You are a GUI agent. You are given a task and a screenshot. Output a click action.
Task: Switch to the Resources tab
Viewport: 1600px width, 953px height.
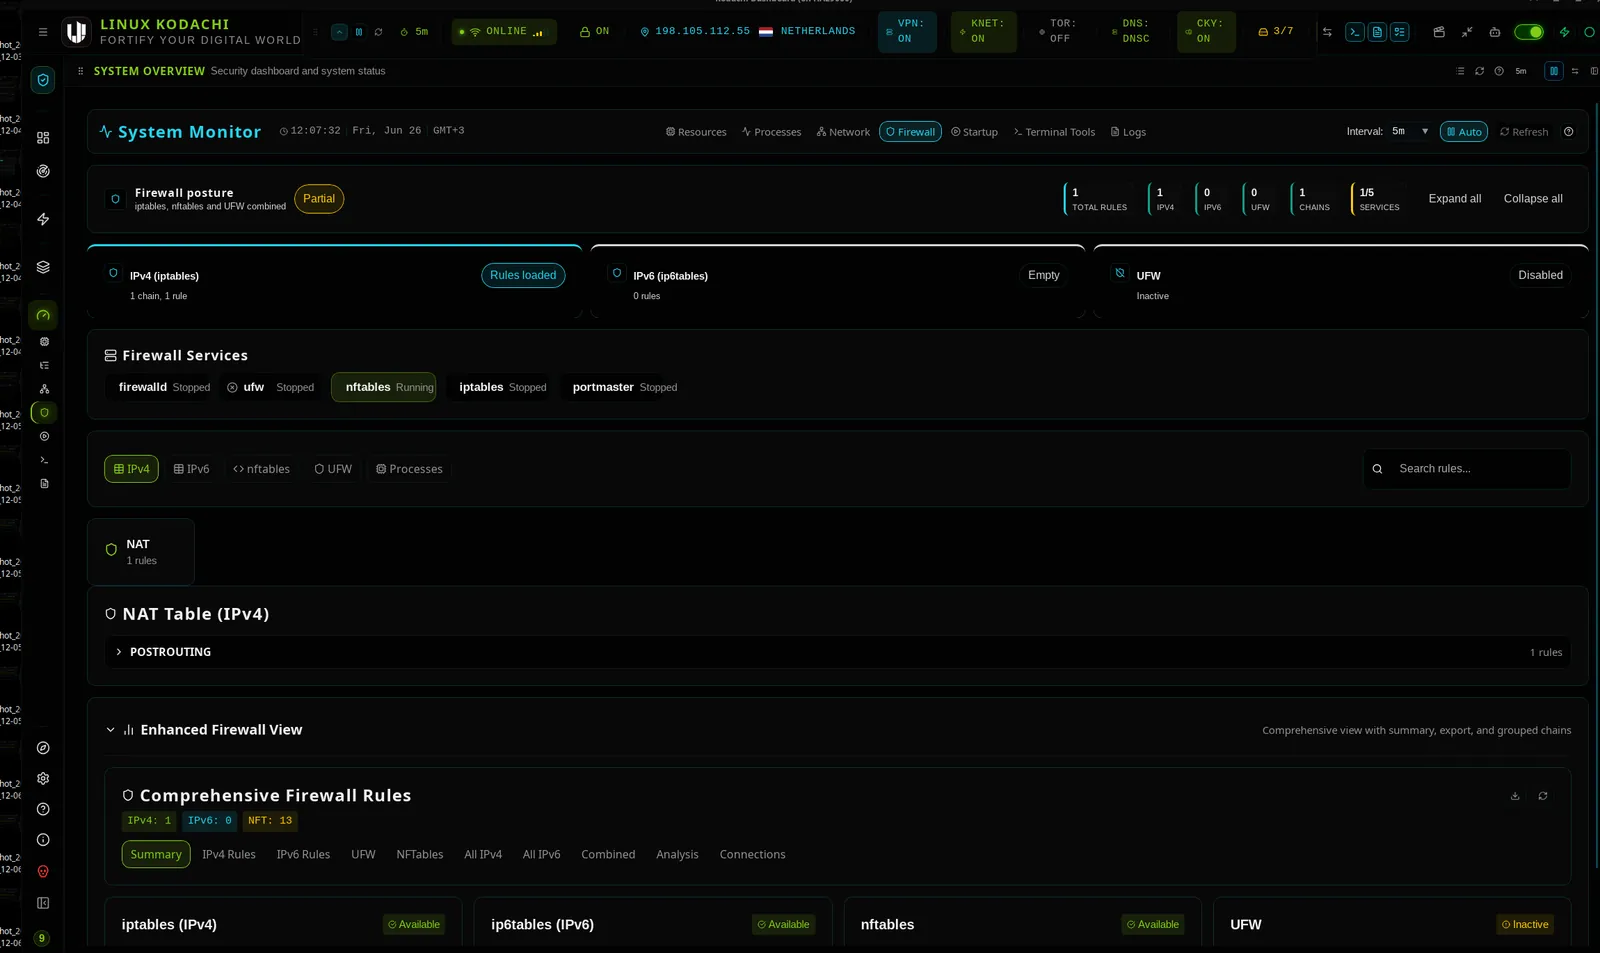tap(696, 132)
